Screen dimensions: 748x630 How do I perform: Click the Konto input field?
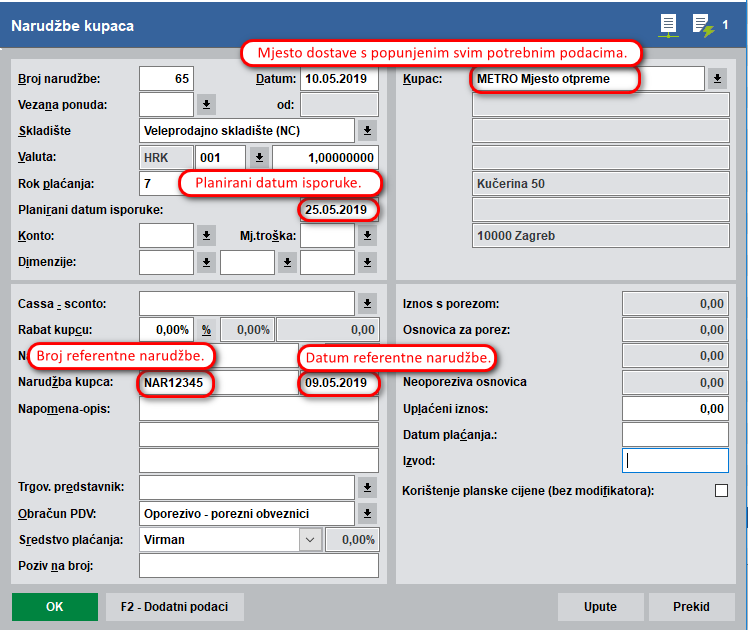pos(166,236)
